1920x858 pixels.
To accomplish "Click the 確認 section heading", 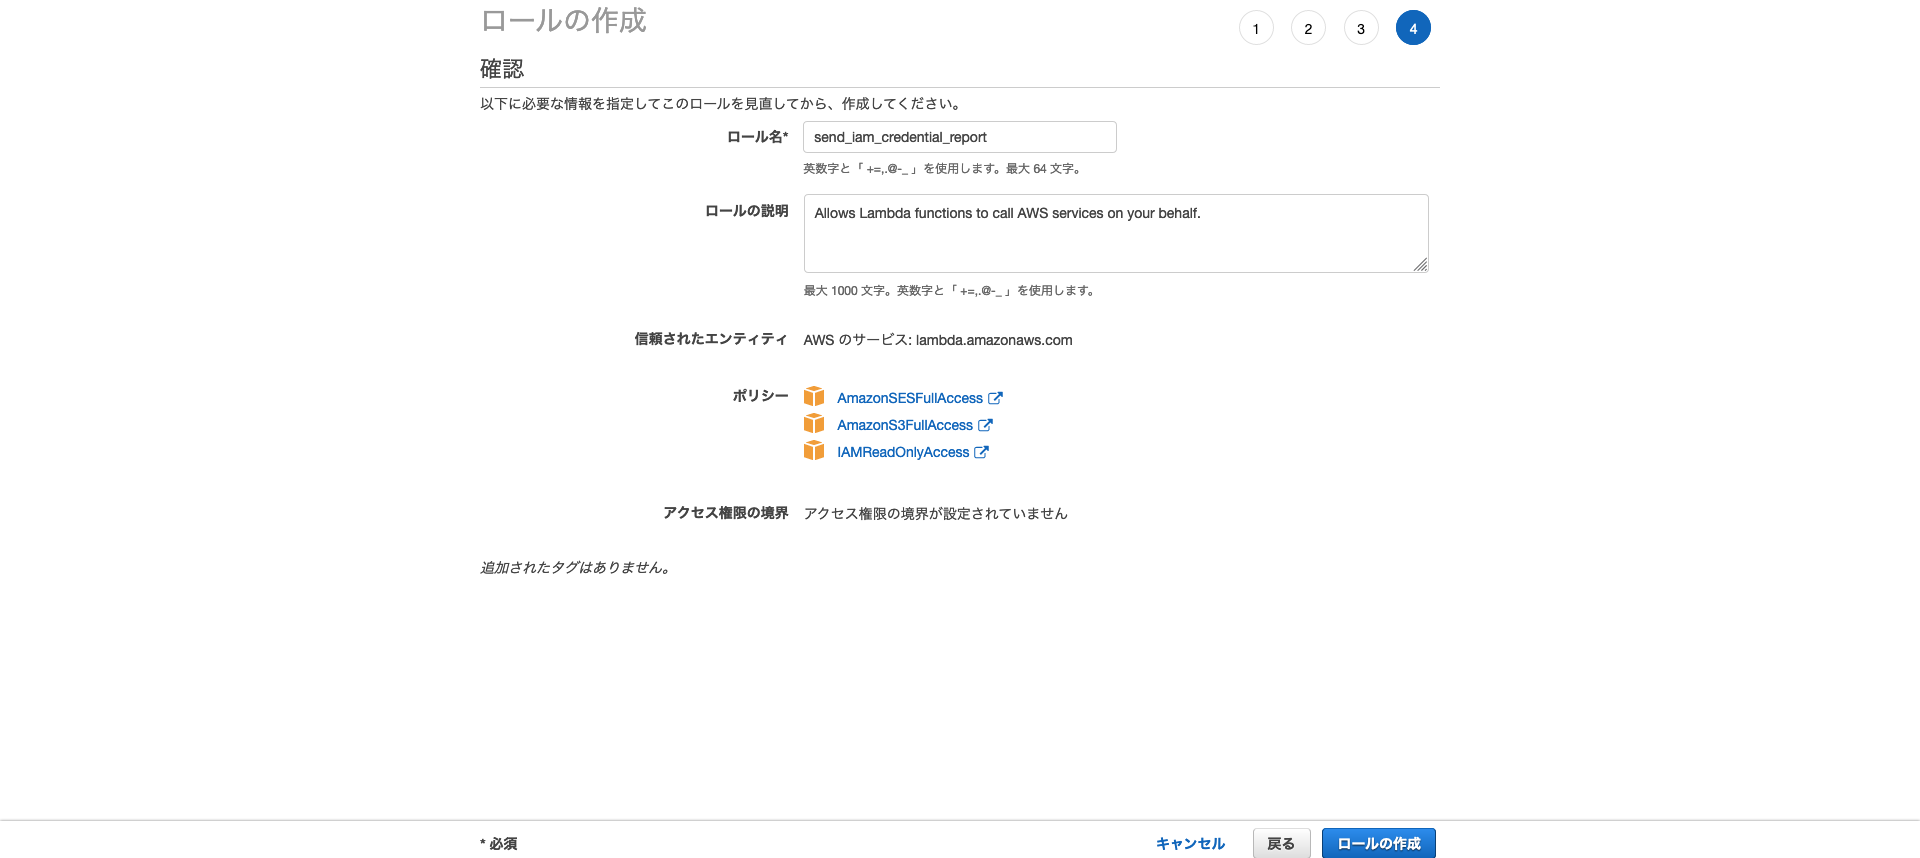I will click(x=502, y=69).
